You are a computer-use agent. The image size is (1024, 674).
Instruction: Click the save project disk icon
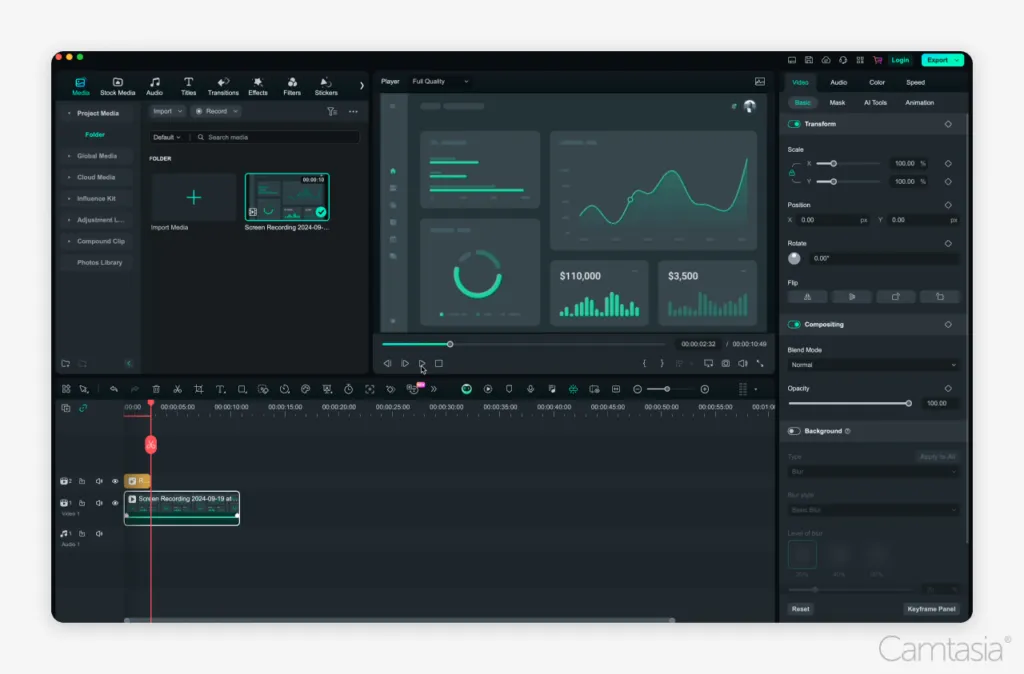809,60
